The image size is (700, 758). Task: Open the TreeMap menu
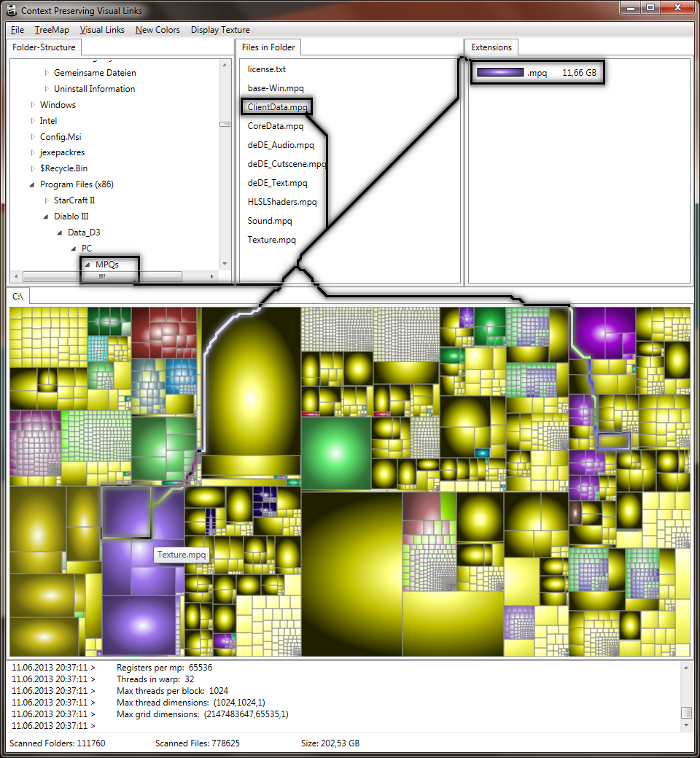(x=52, y=30)
